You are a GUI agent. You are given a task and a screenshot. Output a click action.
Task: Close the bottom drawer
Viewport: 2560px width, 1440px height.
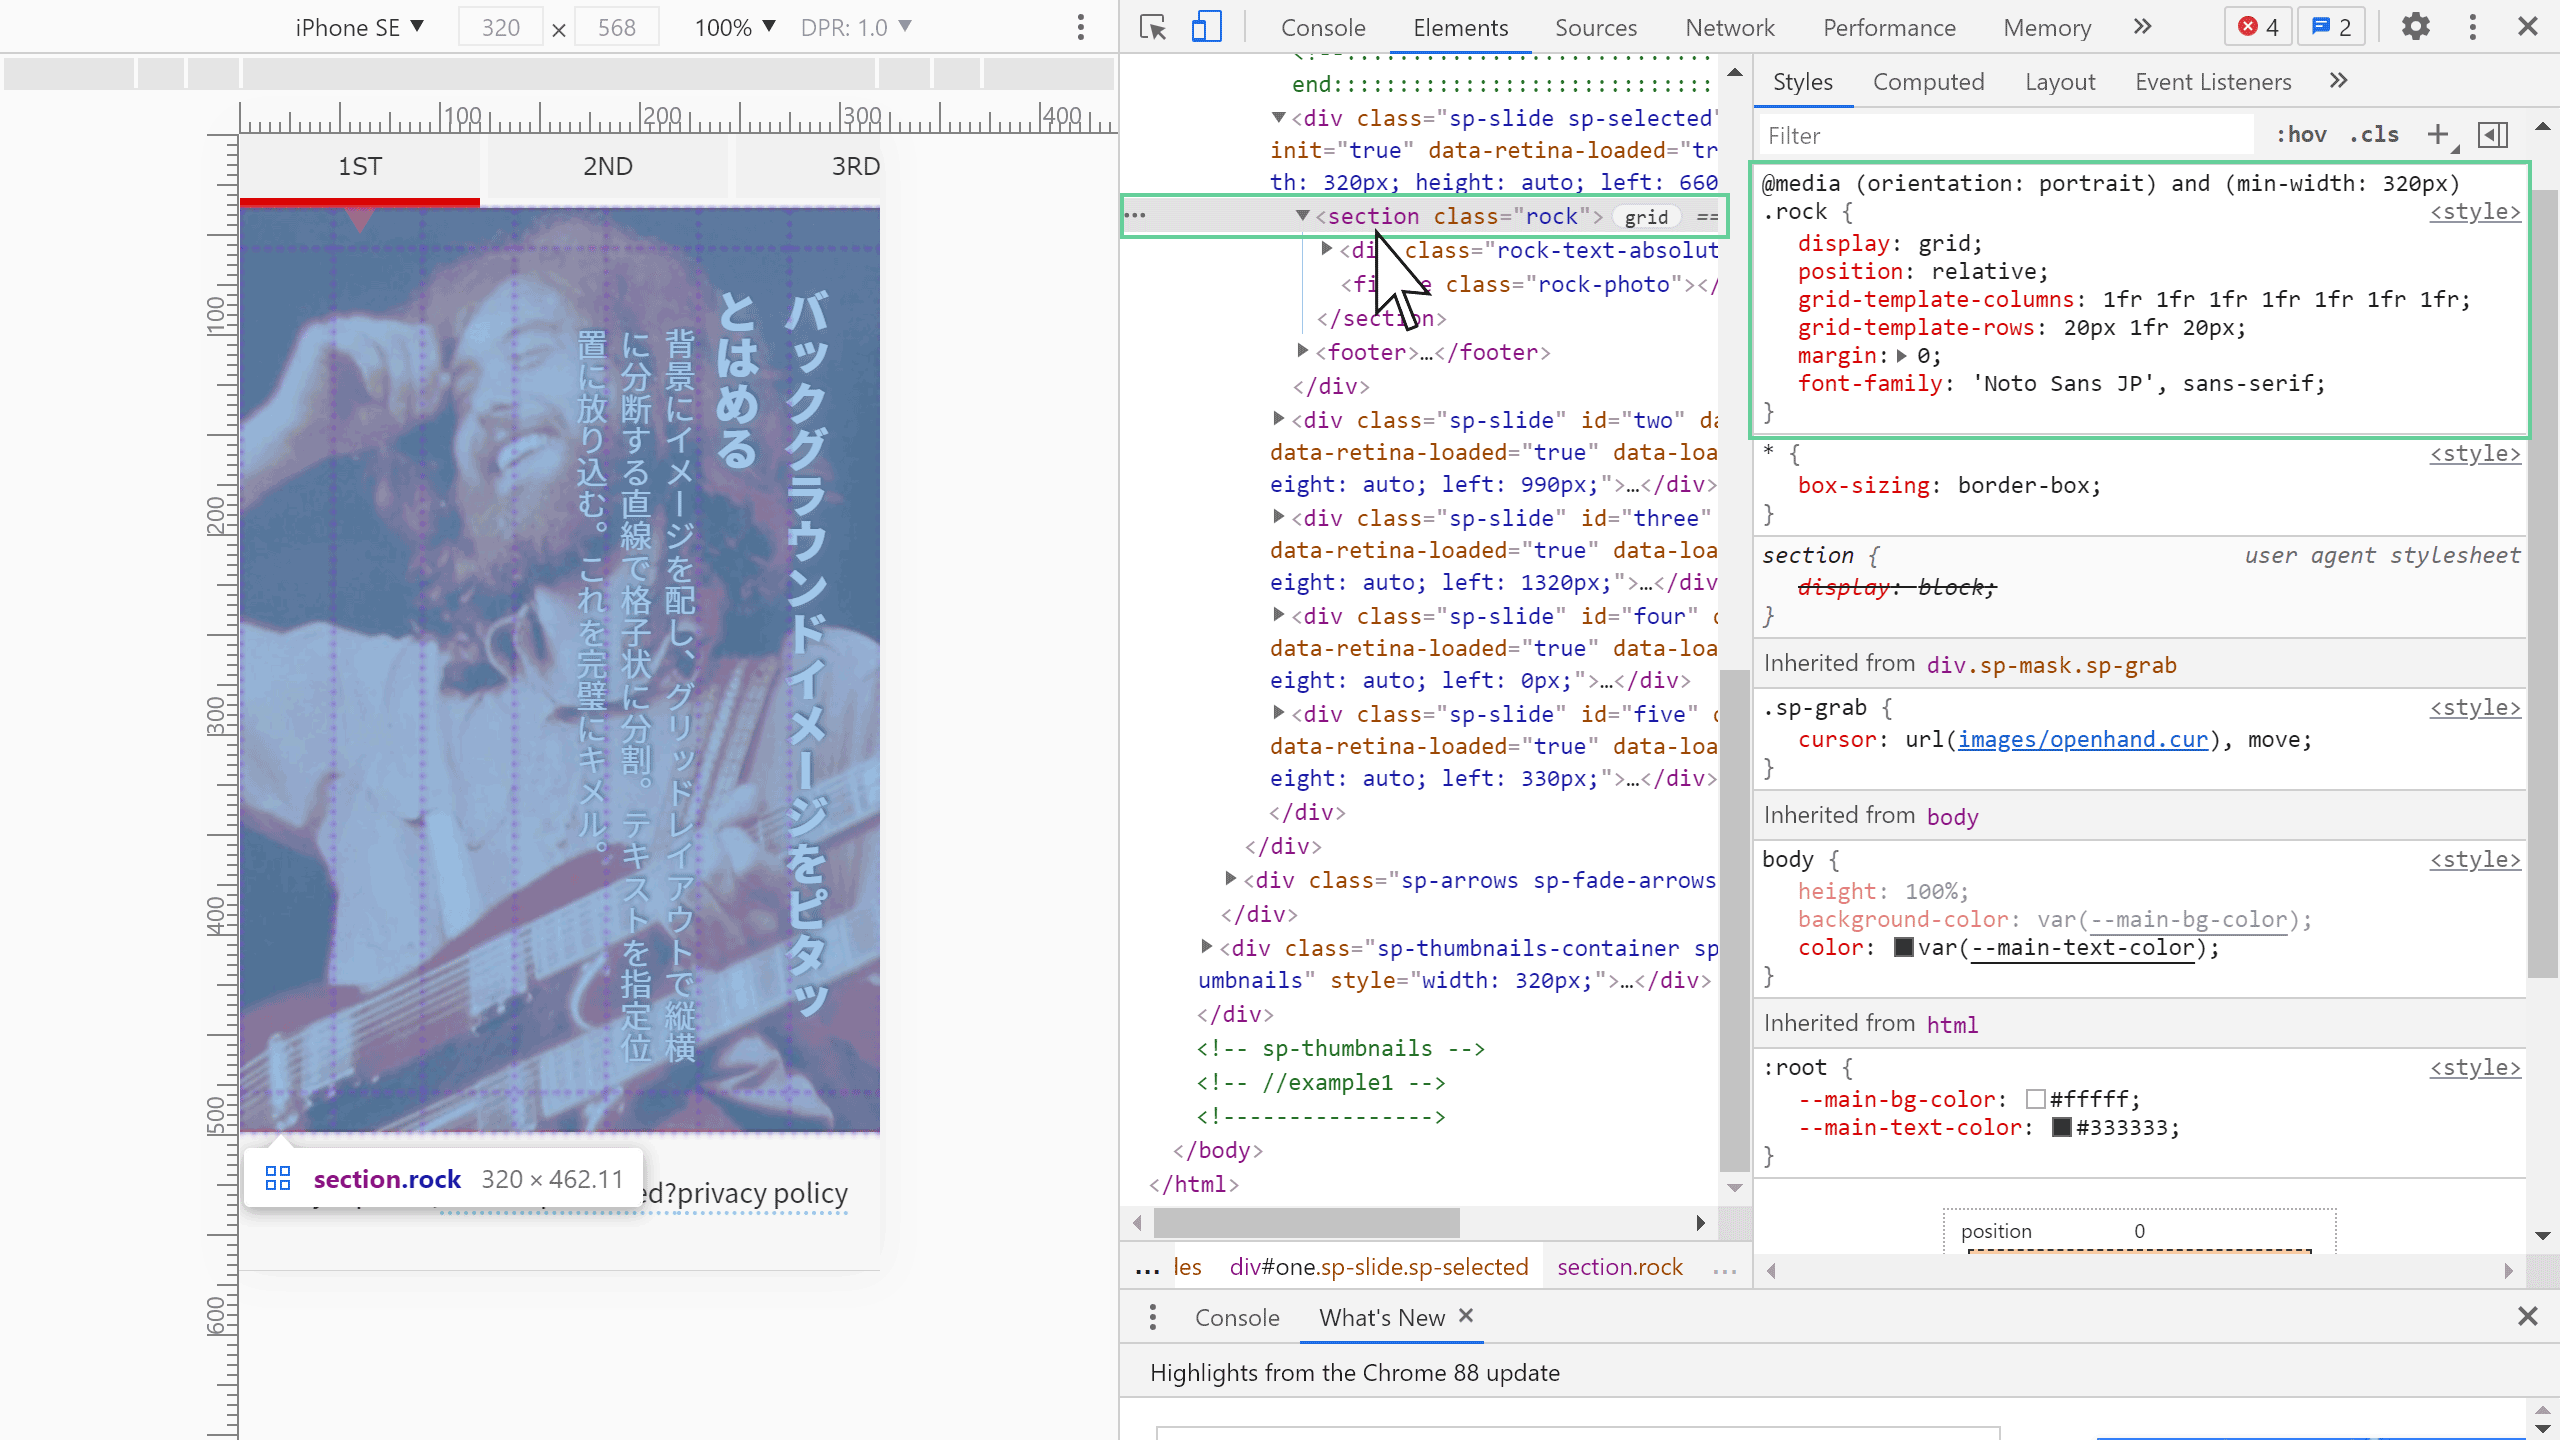click(2528, 1316)
